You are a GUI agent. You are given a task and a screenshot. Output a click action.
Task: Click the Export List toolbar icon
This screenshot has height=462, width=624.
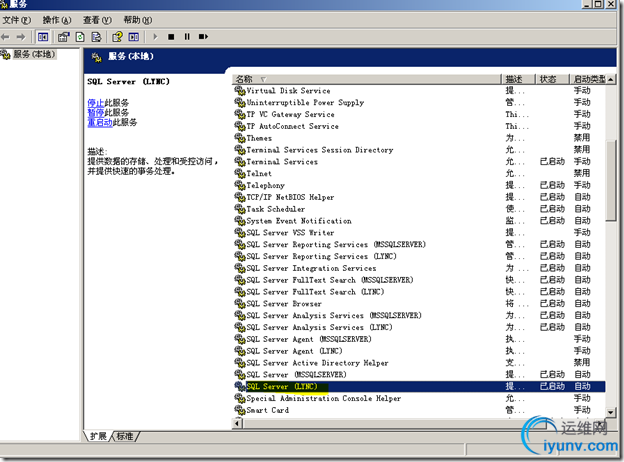[x=96, y=37]
